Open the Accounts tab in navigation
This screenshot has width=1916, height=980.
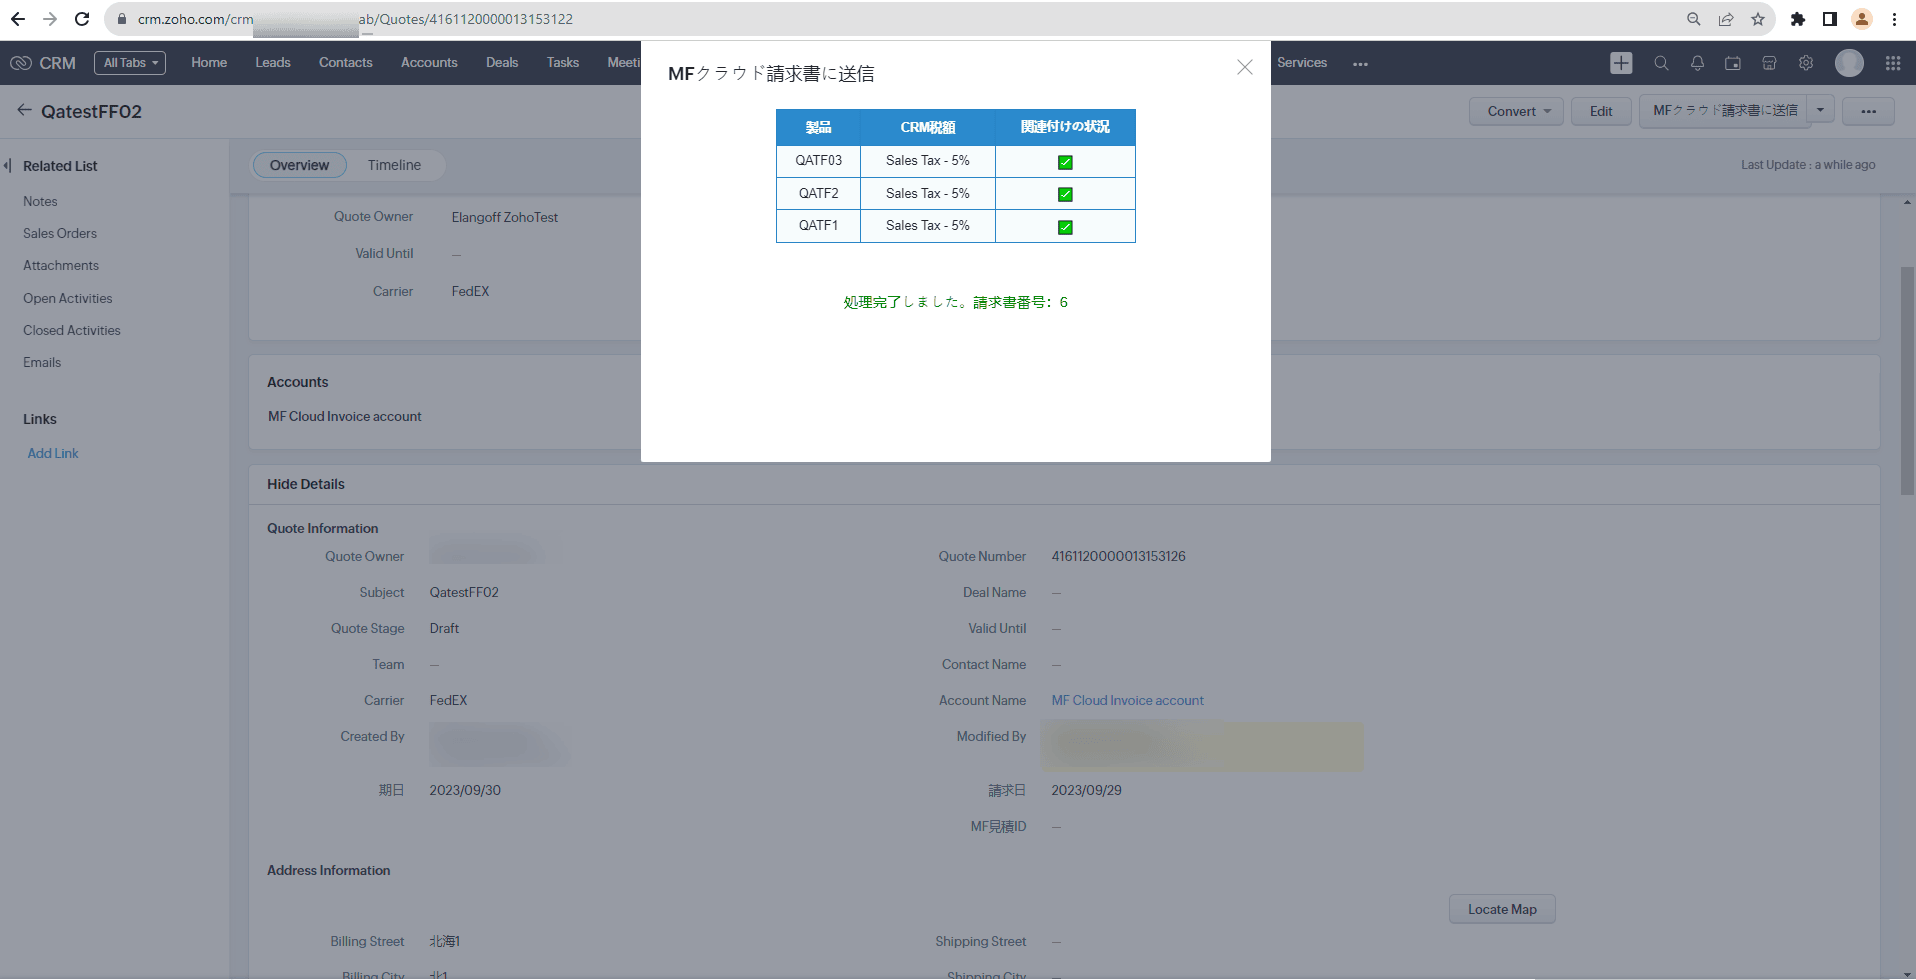pyautogui.click(x=429, y=63)
